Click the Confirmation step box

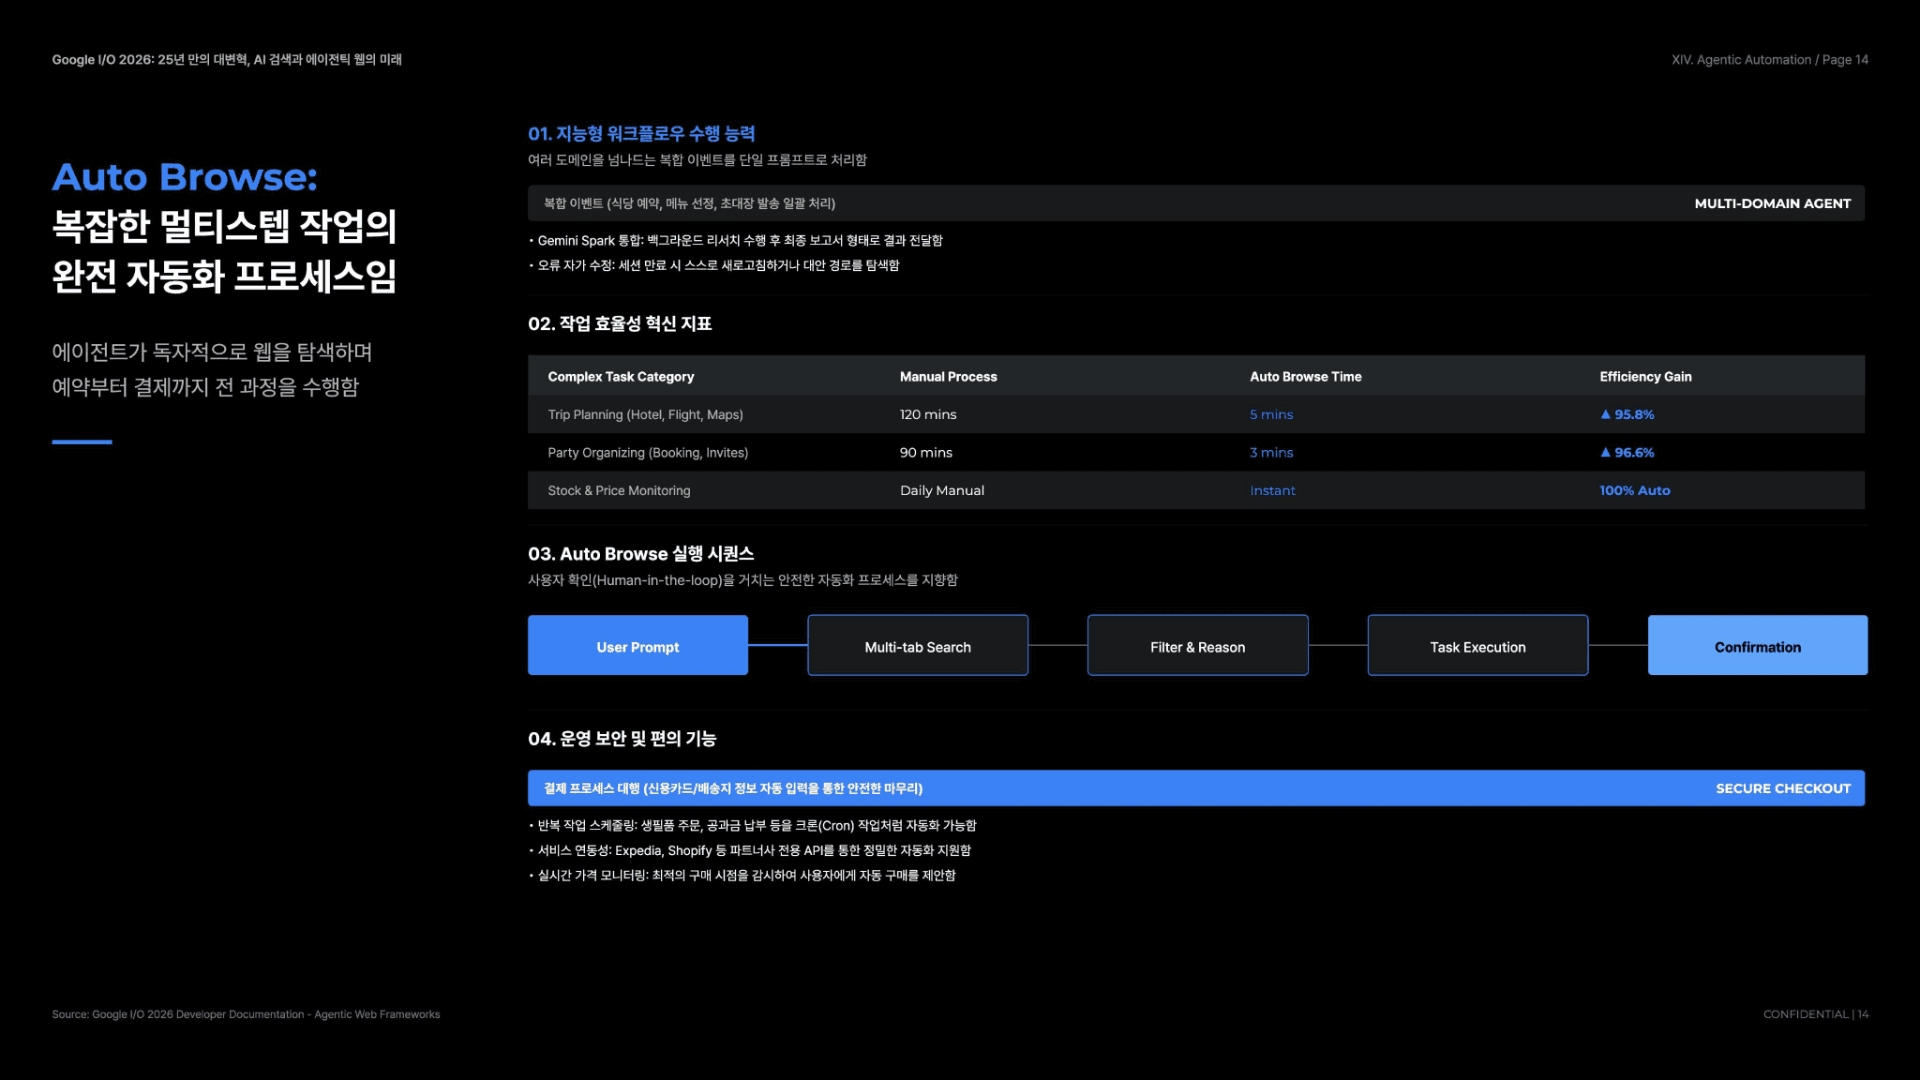pyautogui.click(x=1758, y=646)
